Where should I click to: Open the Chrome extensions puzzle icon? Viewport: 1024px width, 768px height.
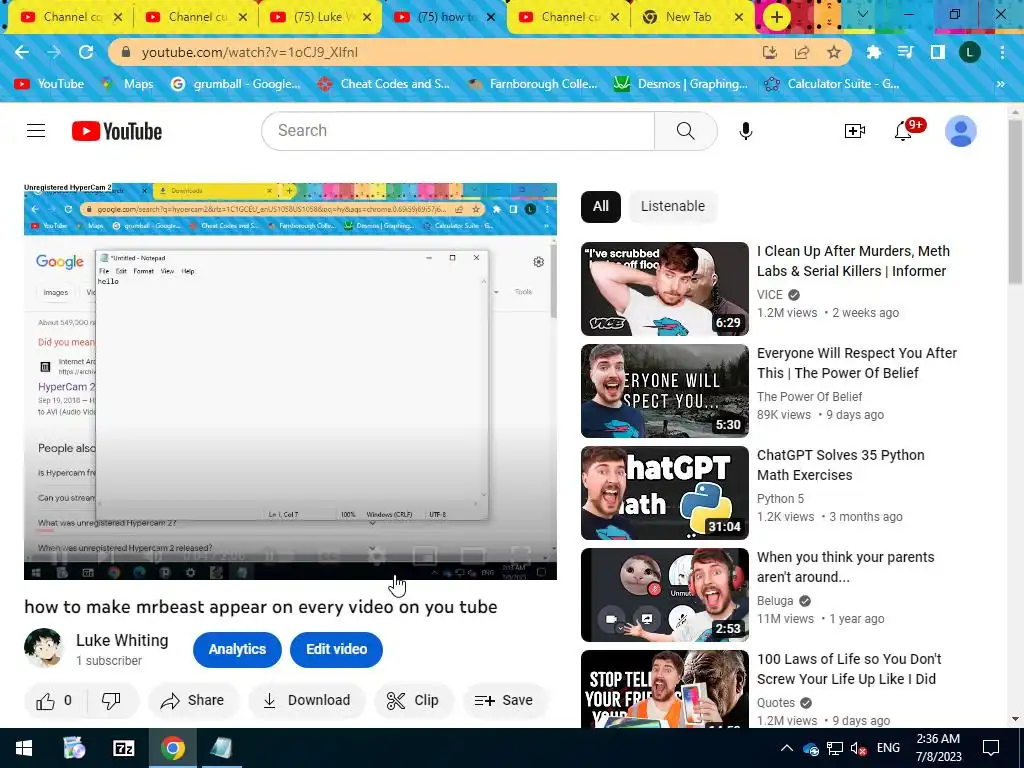(x=874, y=52)
